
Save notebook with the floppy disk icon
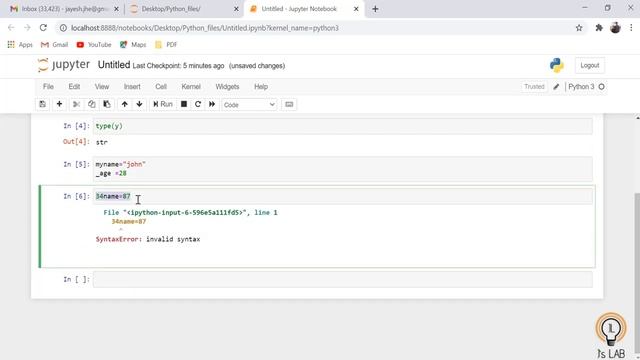coord(42,104)
